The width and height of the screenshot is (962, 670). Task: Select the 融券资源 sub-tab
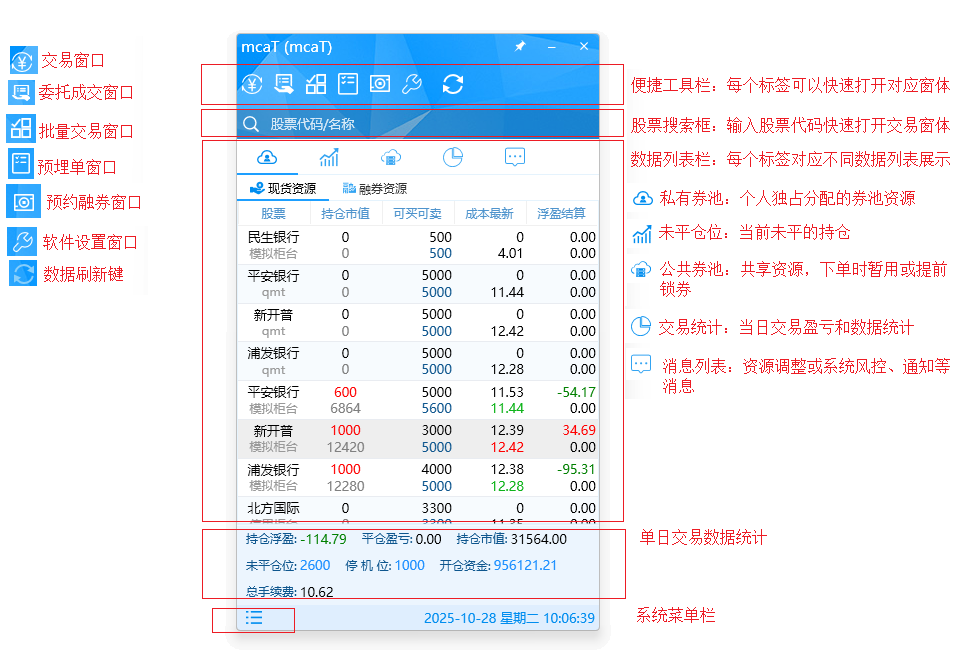(375, 188)
